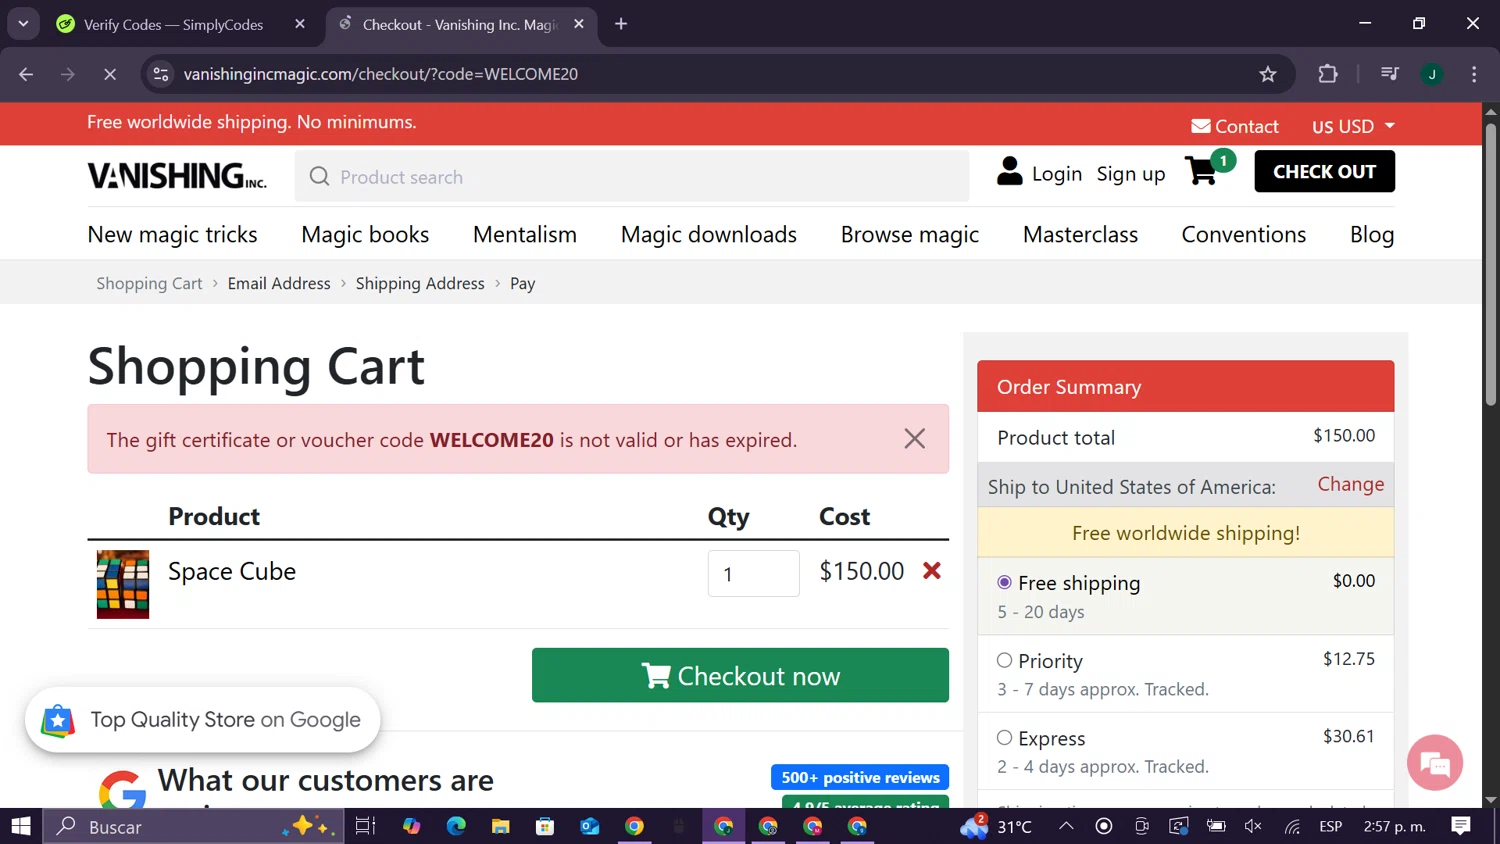Click the green Checkout now button
The height and width of the screenshot is (844, 1500).
pos(740,675)
